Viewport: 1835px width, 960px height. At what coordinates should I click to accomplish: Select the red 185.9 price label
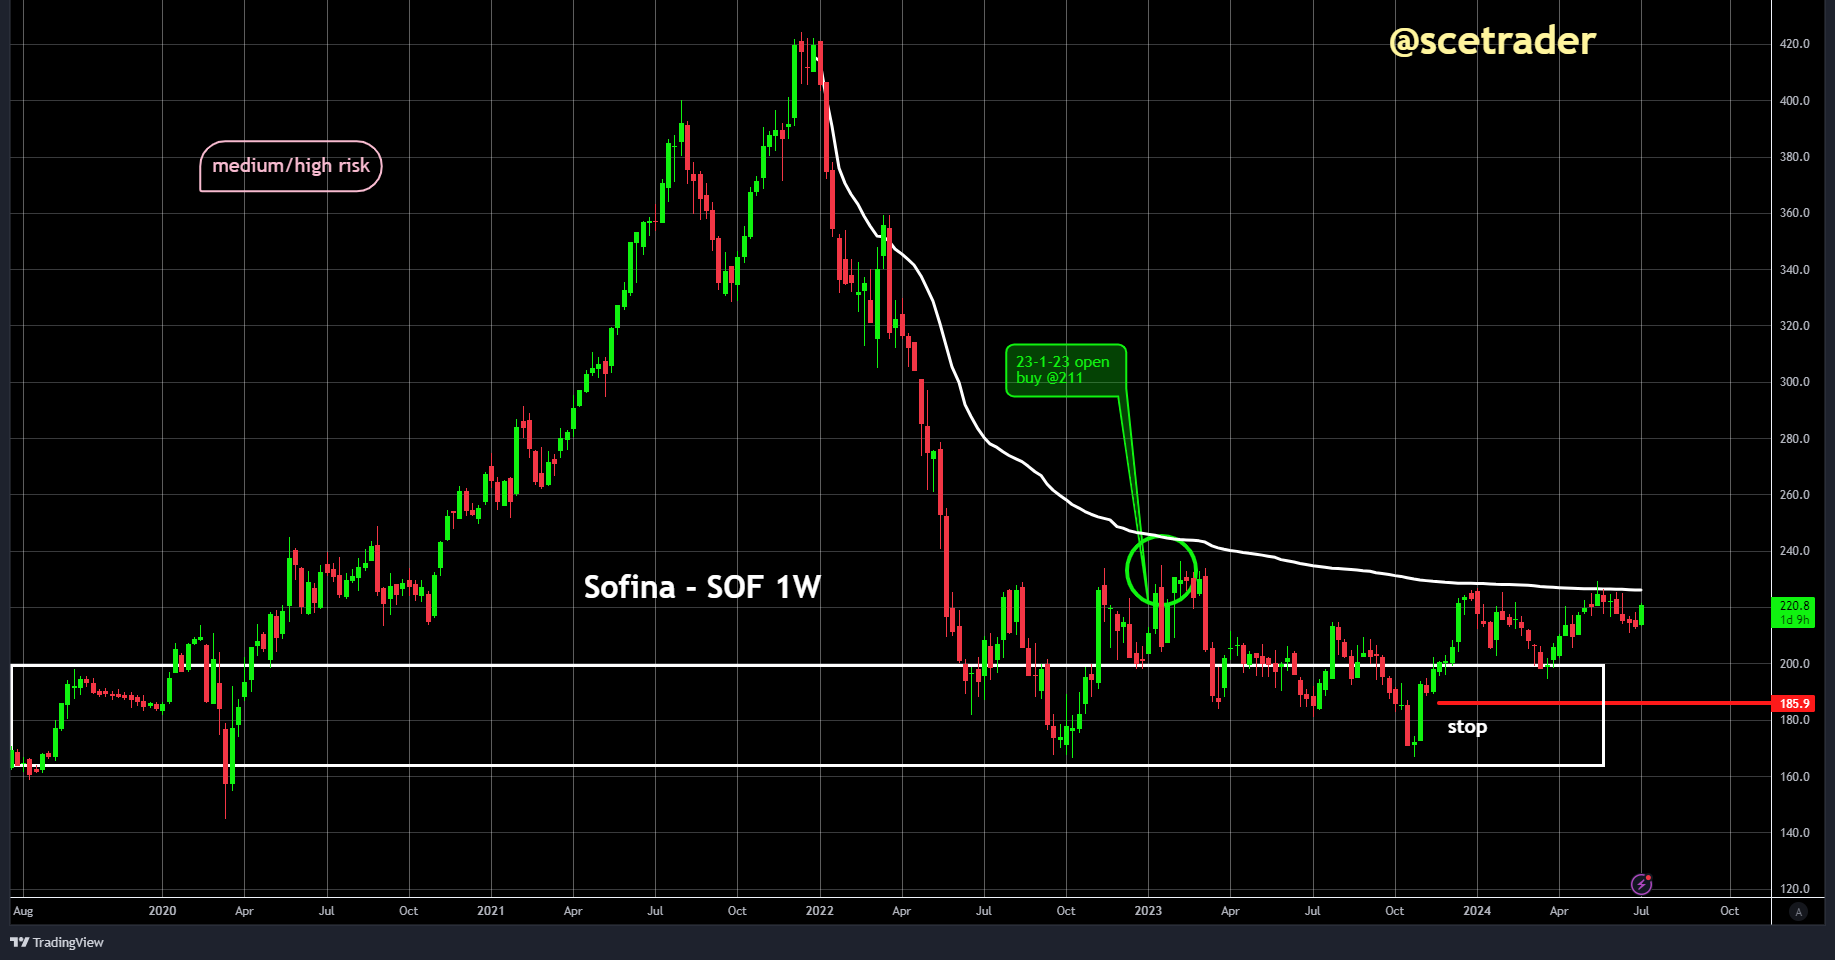coord(1794,704)
